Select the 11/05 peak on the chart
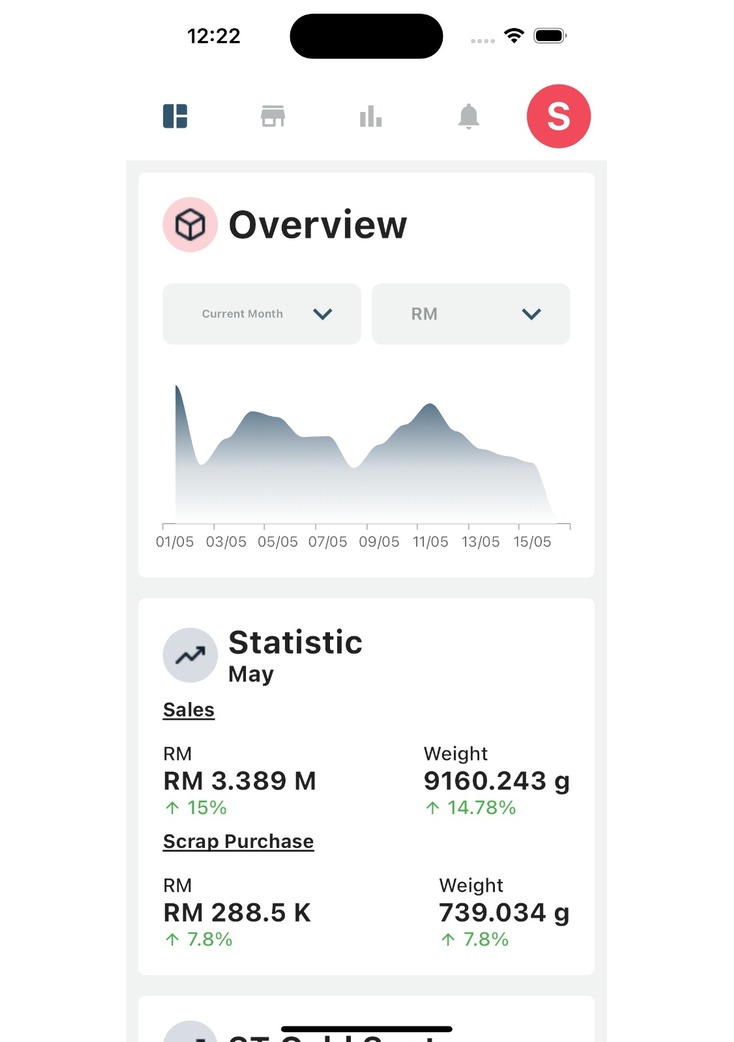This screenshot has width=734, height=1042. point(430,406)
